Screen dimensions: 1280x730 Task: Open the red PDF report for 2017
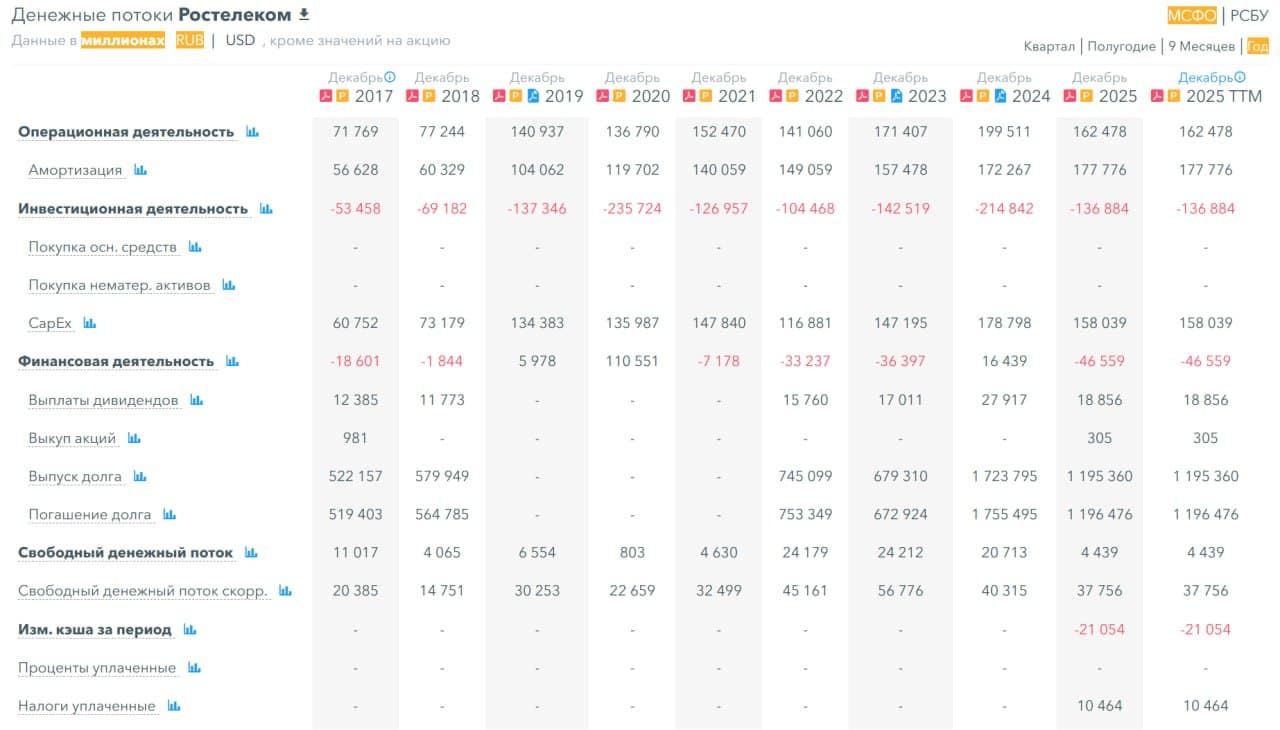(325, 96)
